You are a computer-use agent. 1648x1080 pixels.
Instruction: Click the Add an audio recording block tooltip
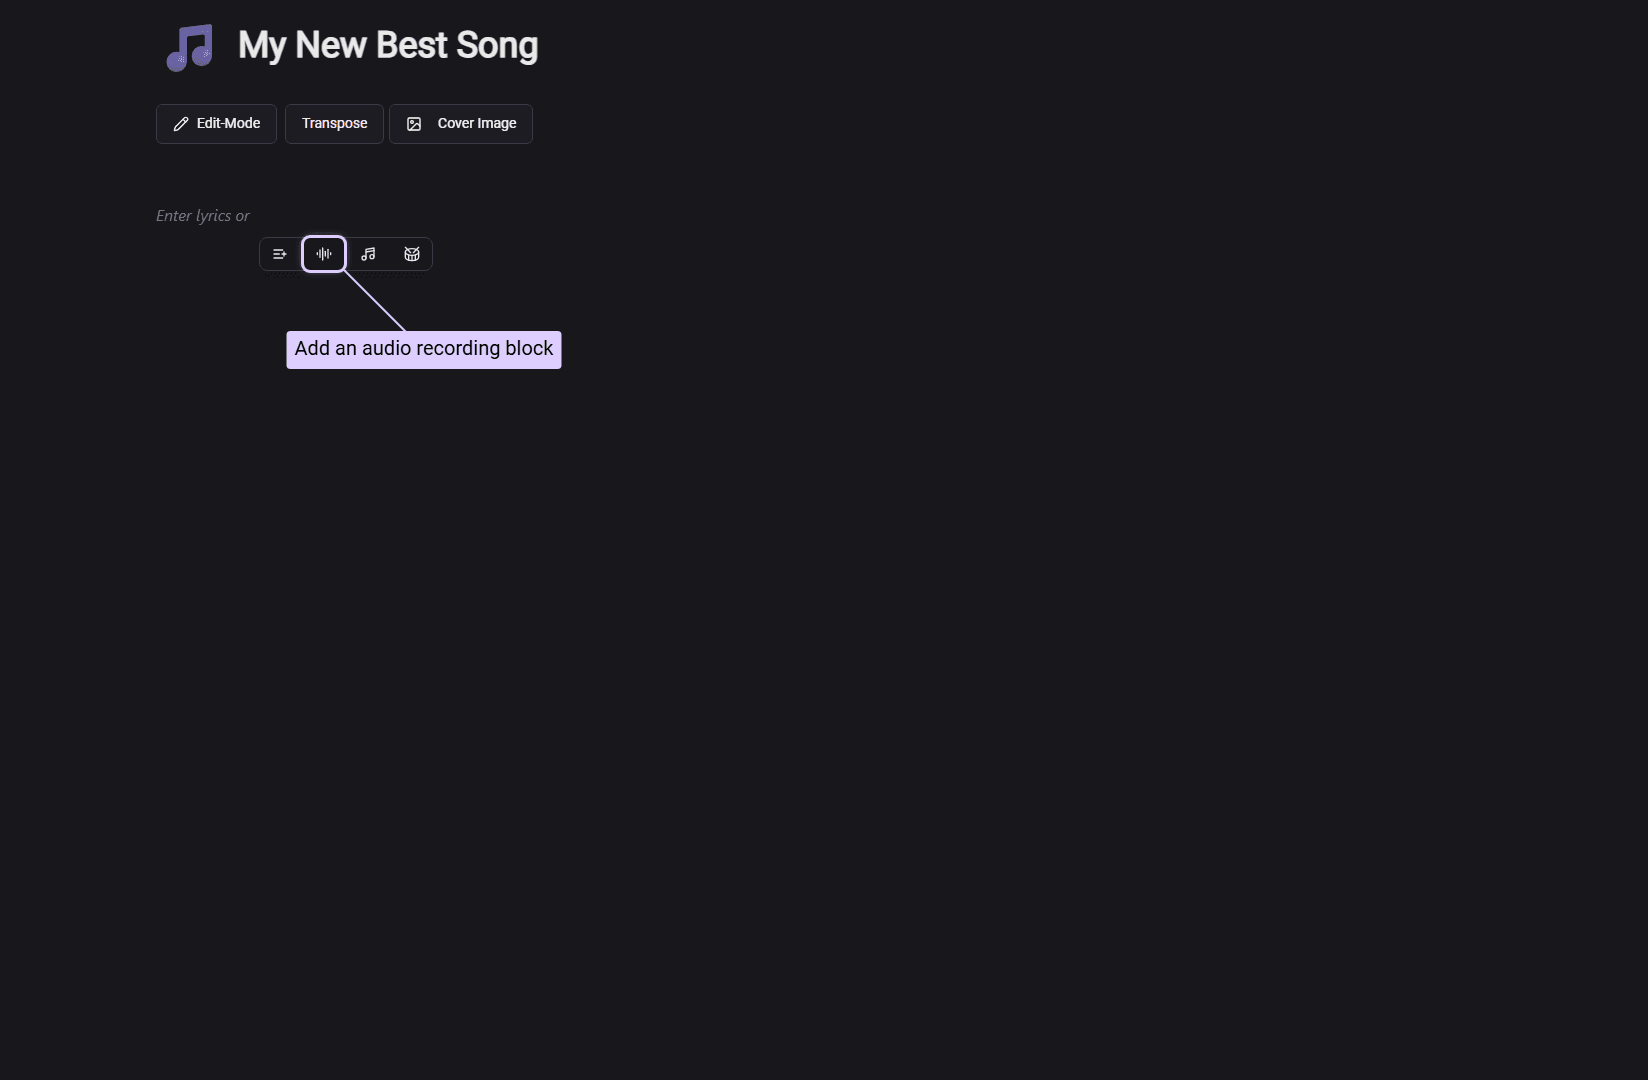(424, 349)
